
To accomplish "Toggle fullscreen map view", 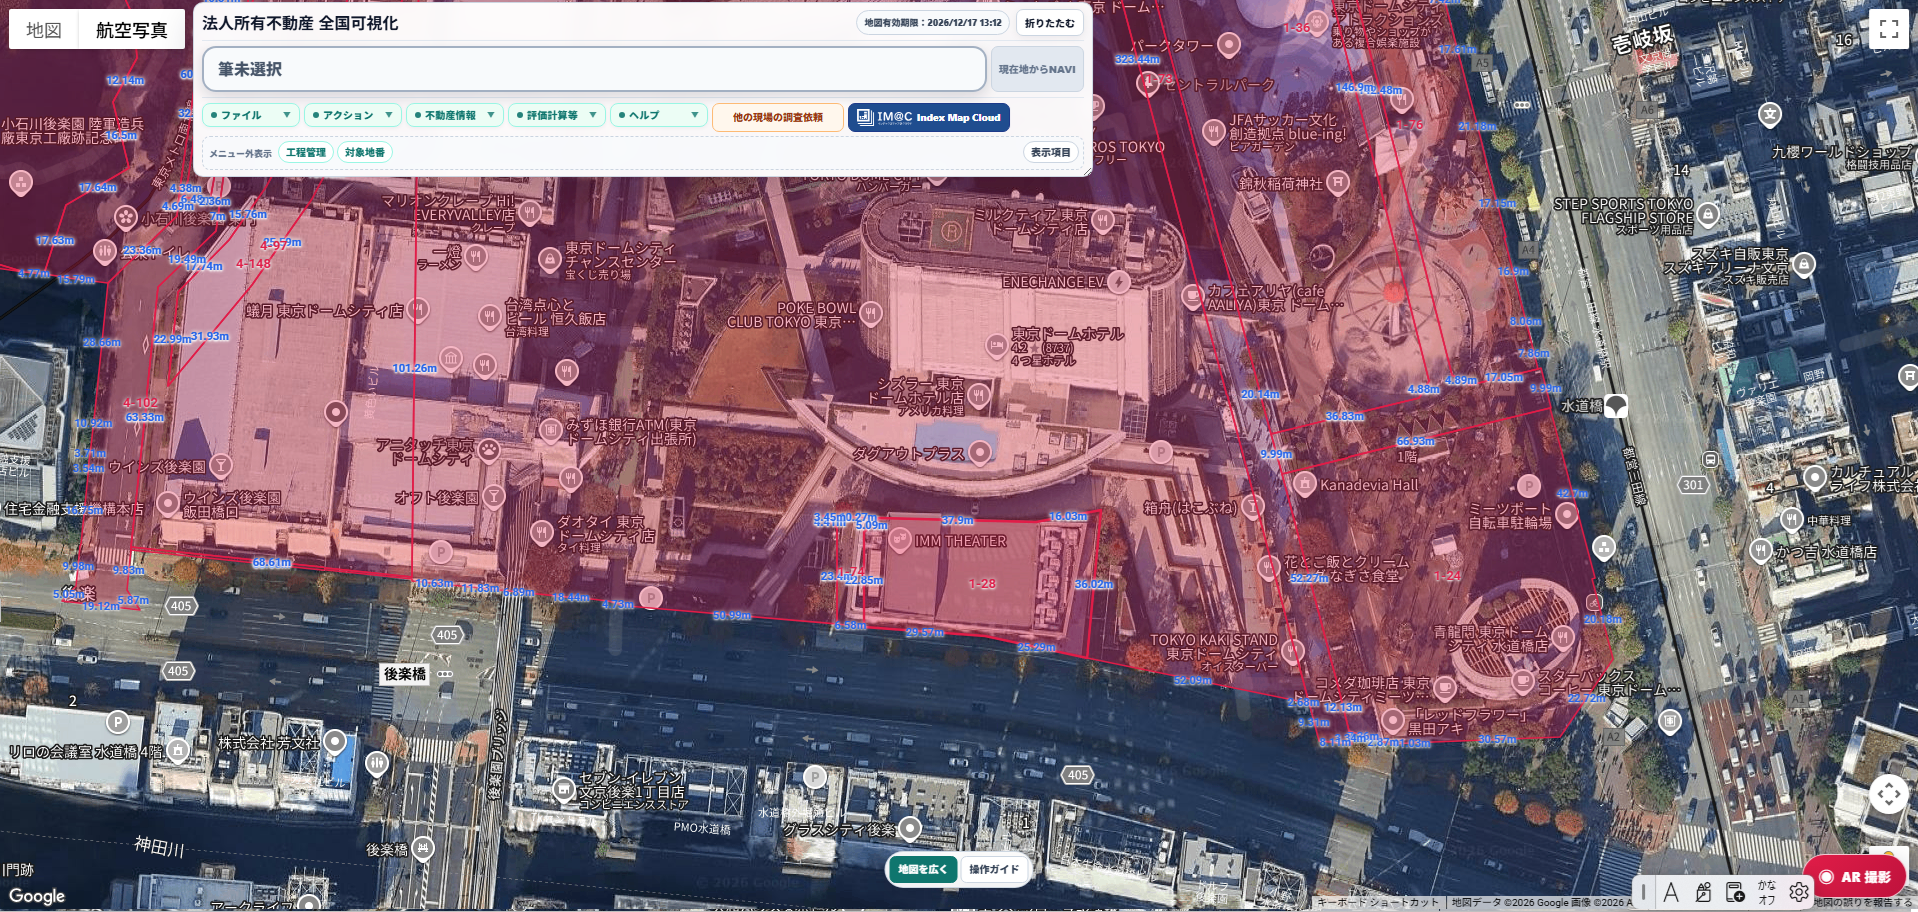I will pyautogui.click(x=1889, y=29).
